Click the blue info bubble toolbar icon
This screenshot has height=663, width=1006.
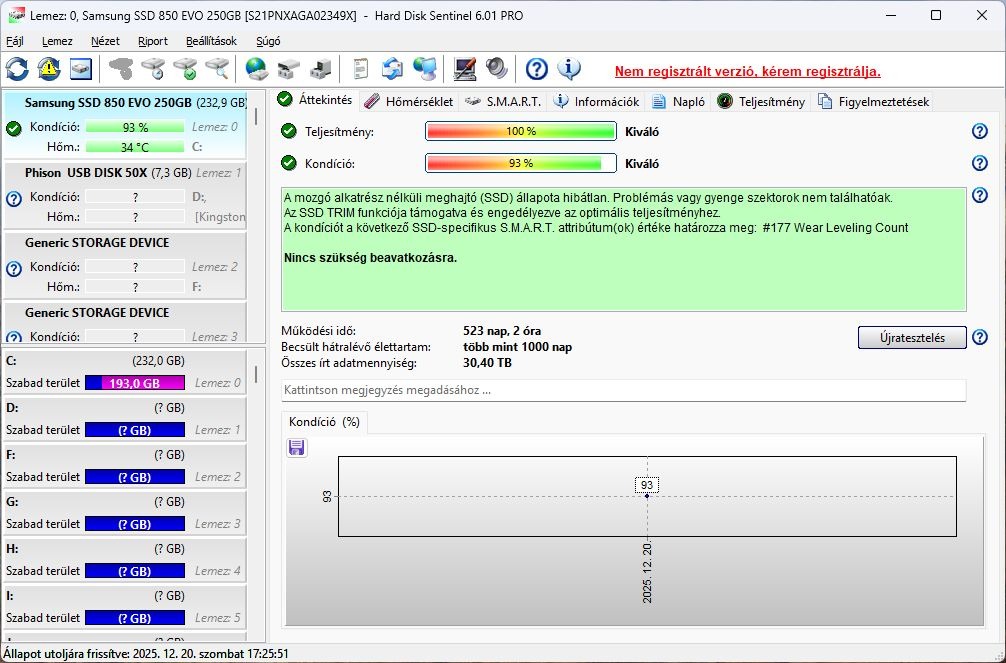pyautogui.click(x=568, y=69)
